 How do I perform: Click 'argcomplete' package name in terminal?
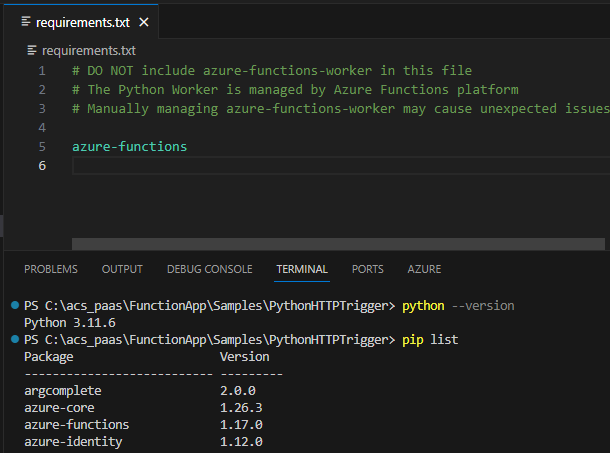(x=63, y=391)
